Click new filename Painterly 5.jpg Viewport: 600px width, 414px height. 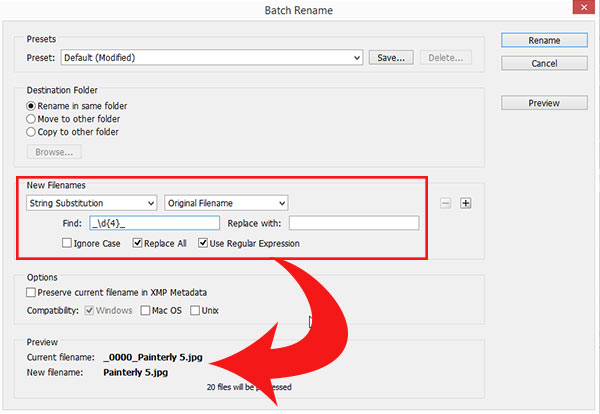coord(135,372)
